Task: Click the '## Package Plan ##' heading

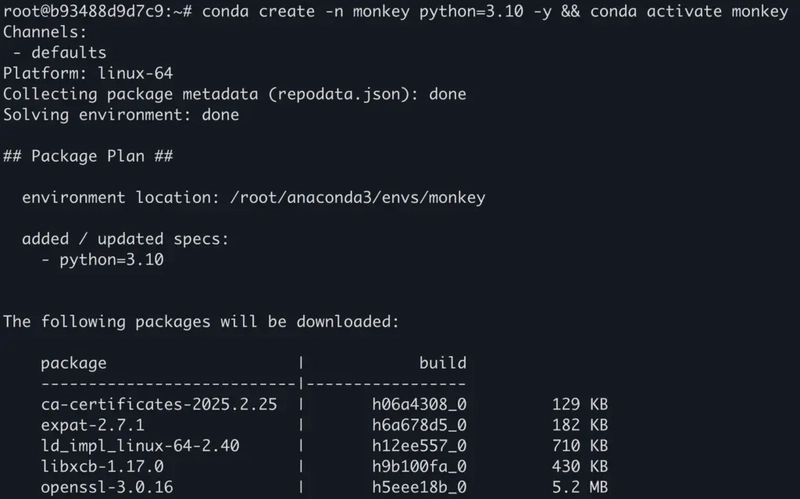Action: pyautogui.click(x=88, y=156)
